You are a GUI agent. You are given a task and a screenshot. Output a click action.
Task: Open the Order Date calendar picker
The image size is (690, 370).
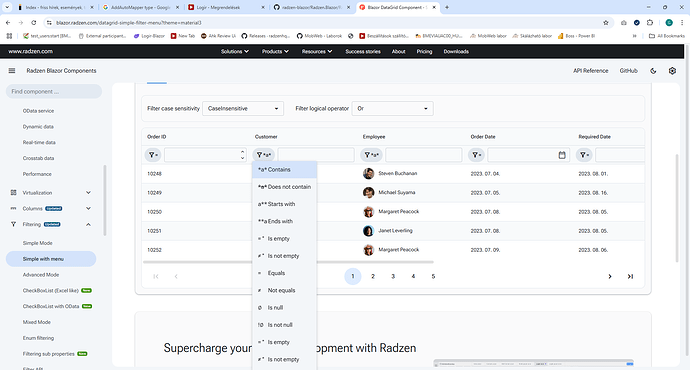coord(562,155)
